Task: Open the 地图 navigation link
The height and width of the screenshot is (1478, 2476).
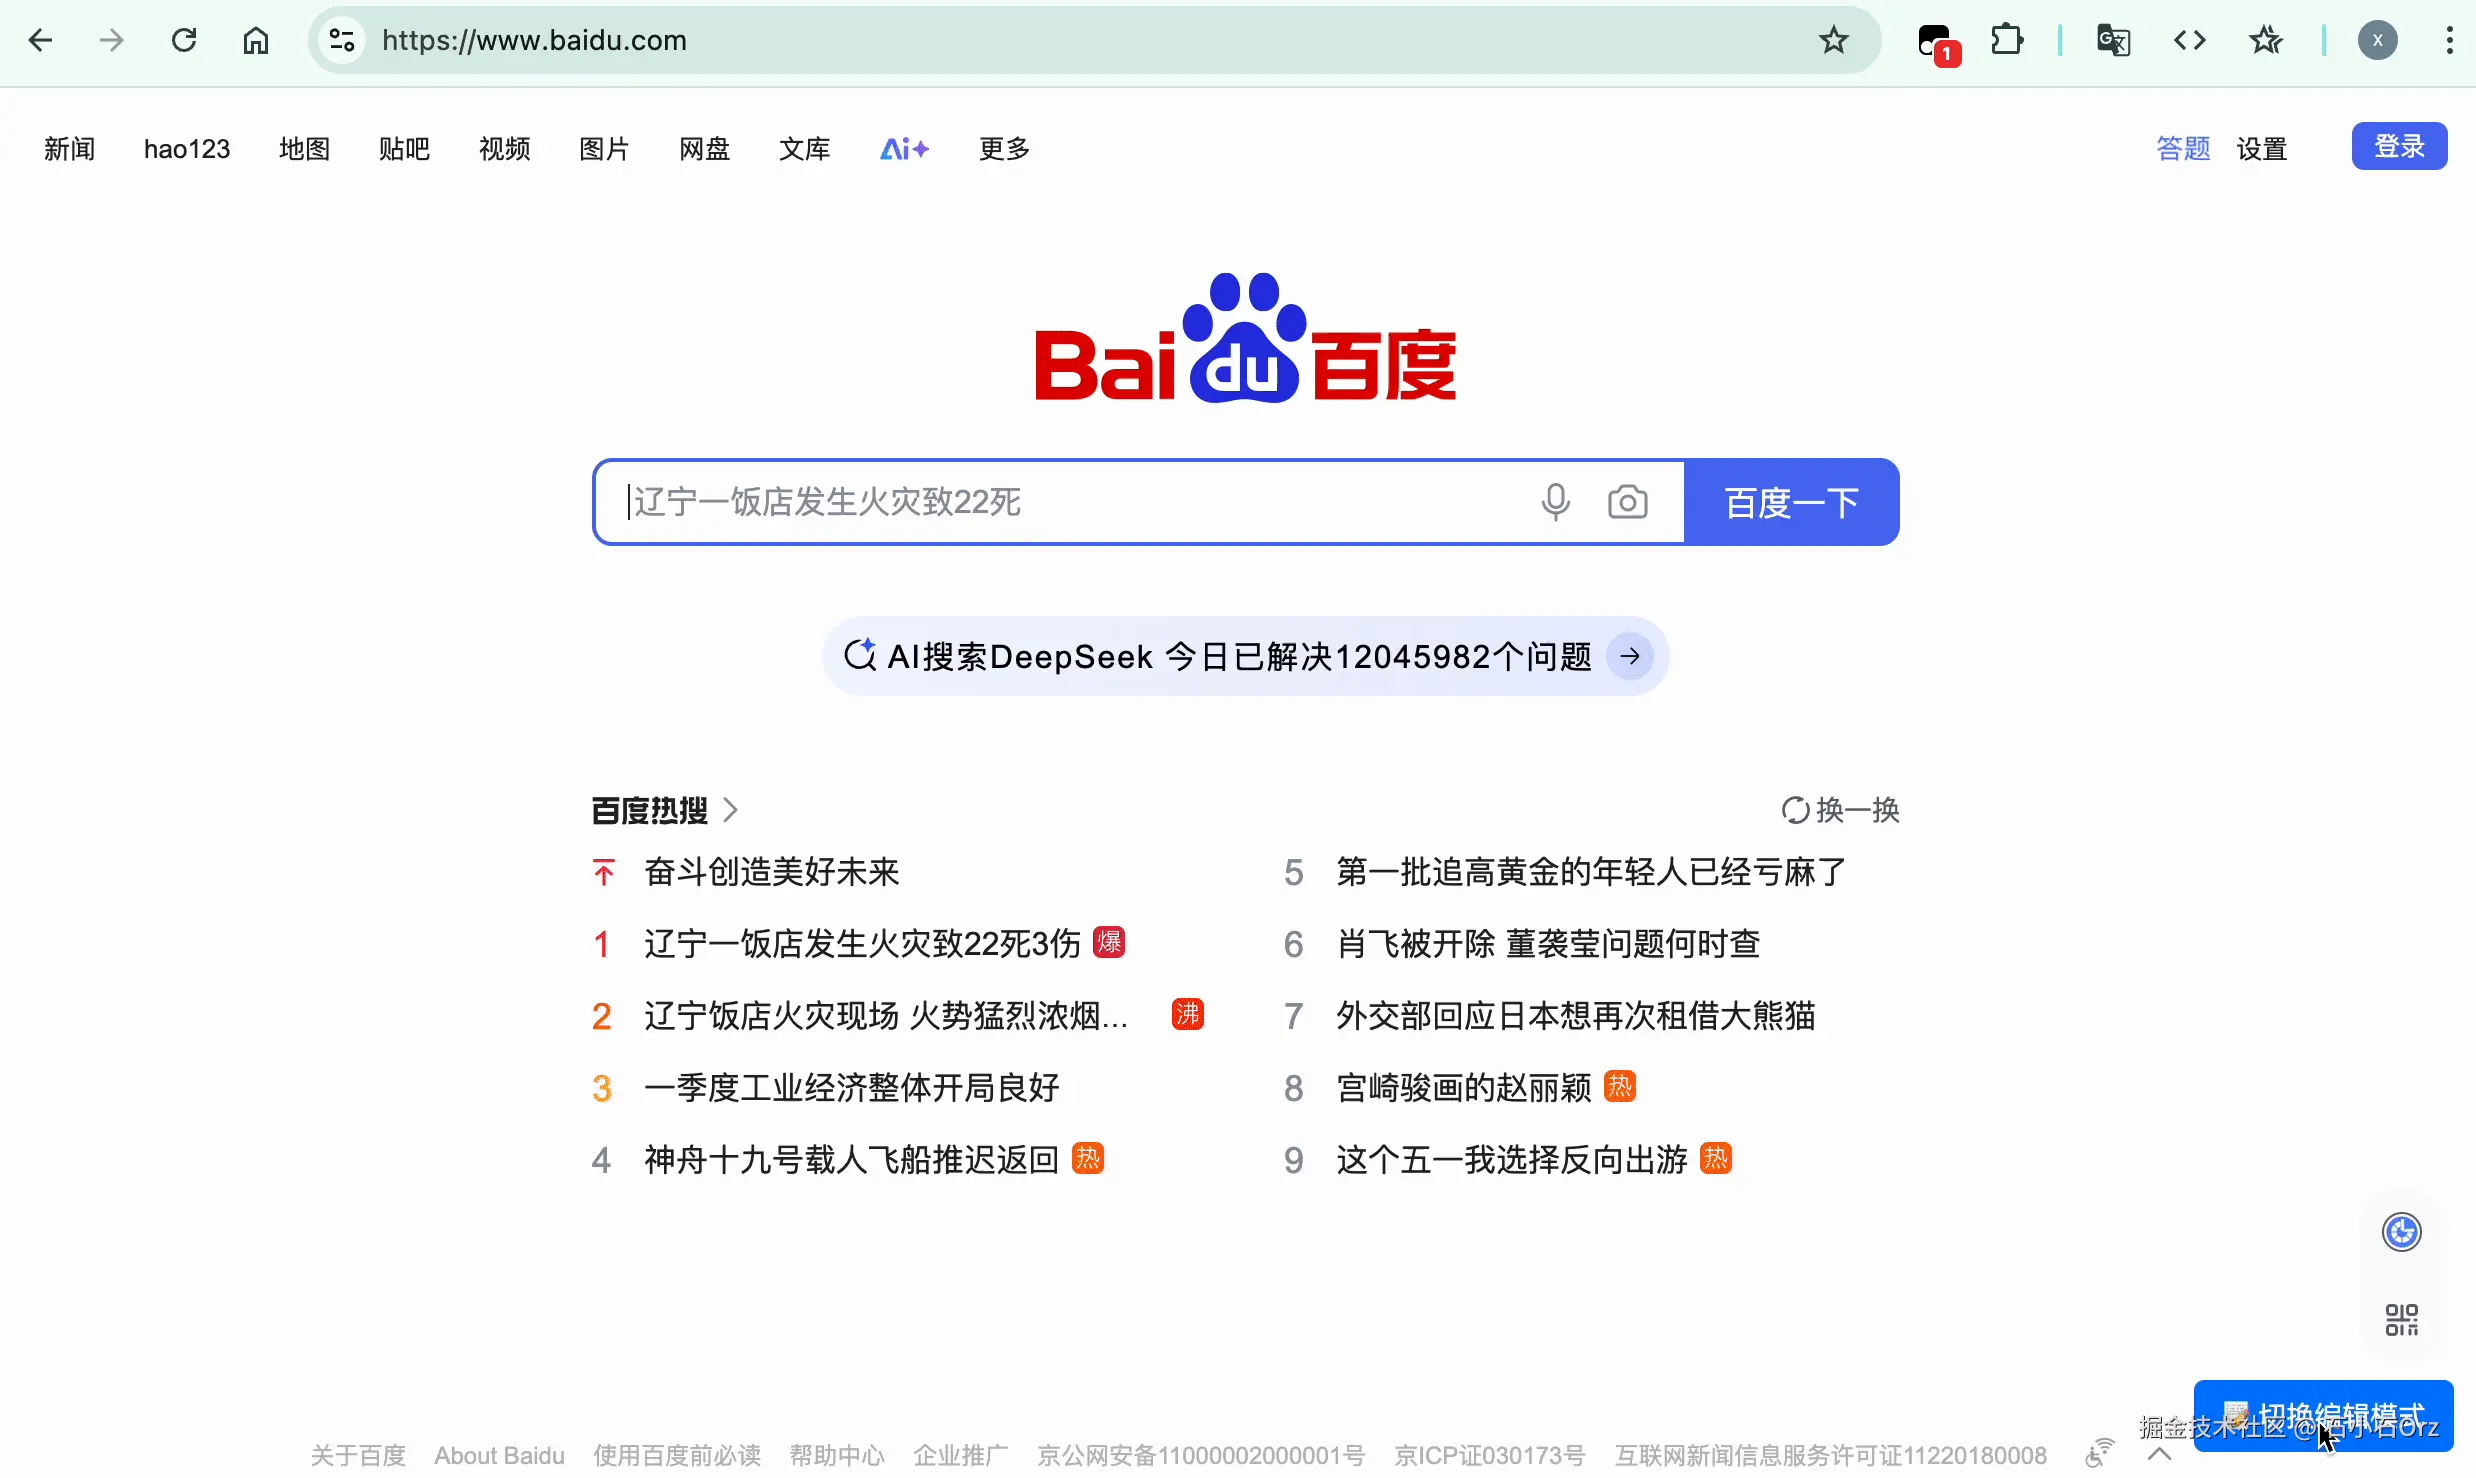Action: click(x=305, y=149)
